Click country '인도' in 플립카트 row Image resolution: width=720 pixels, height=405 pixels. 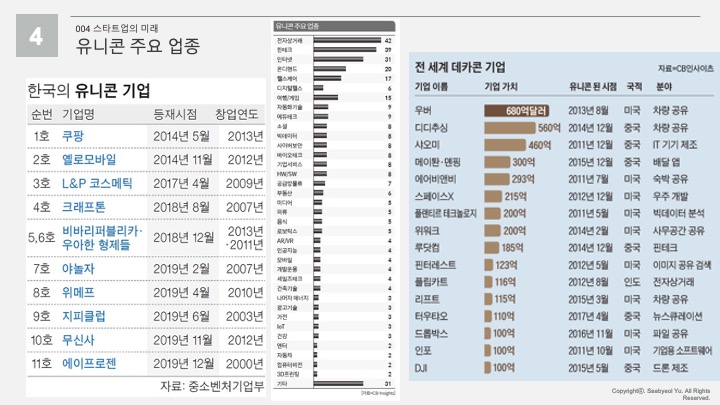(x=632, y=282)
